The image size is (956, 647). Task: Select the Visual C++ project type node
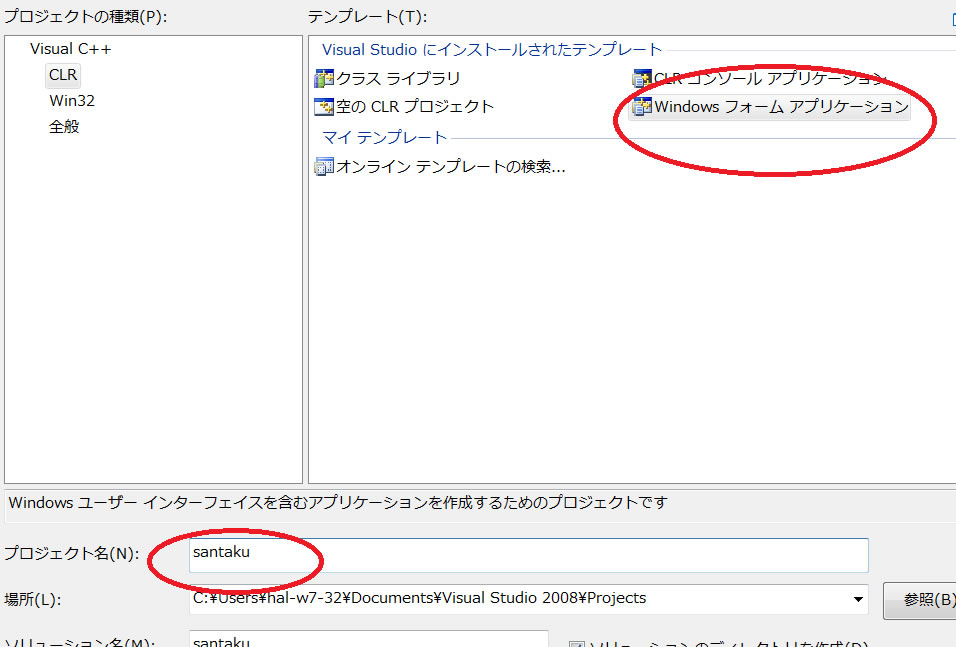pos(70,49)
